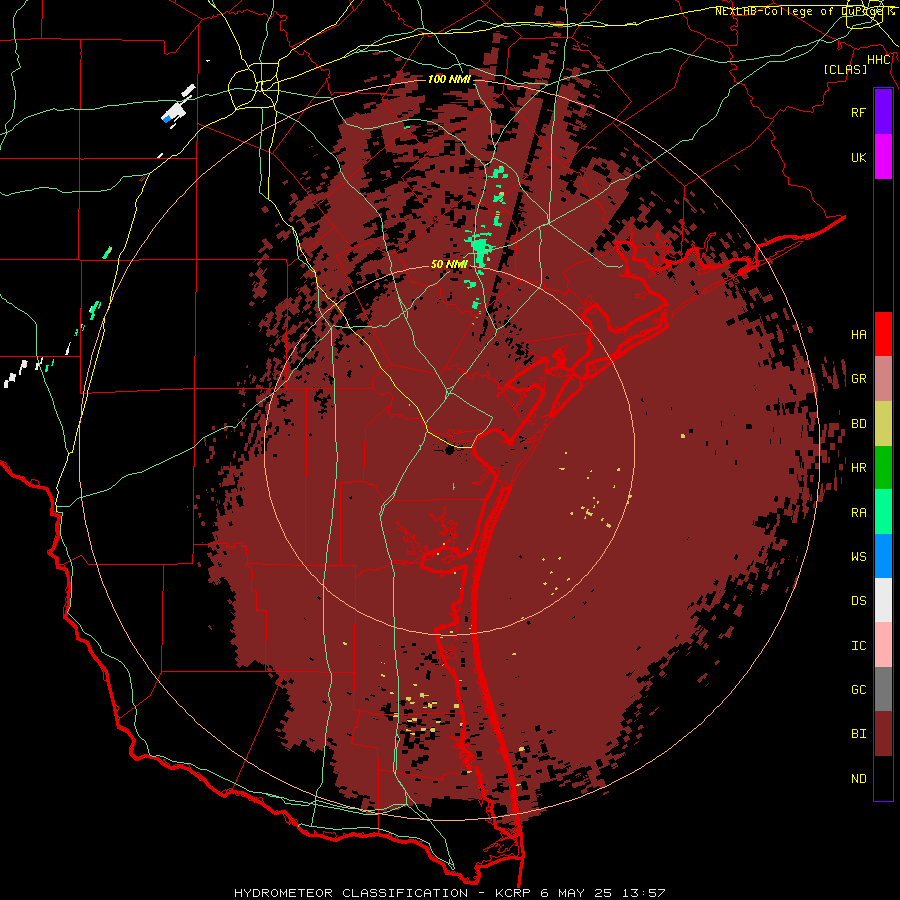
Task: Click the GR legend label
Action: point(858,379)
